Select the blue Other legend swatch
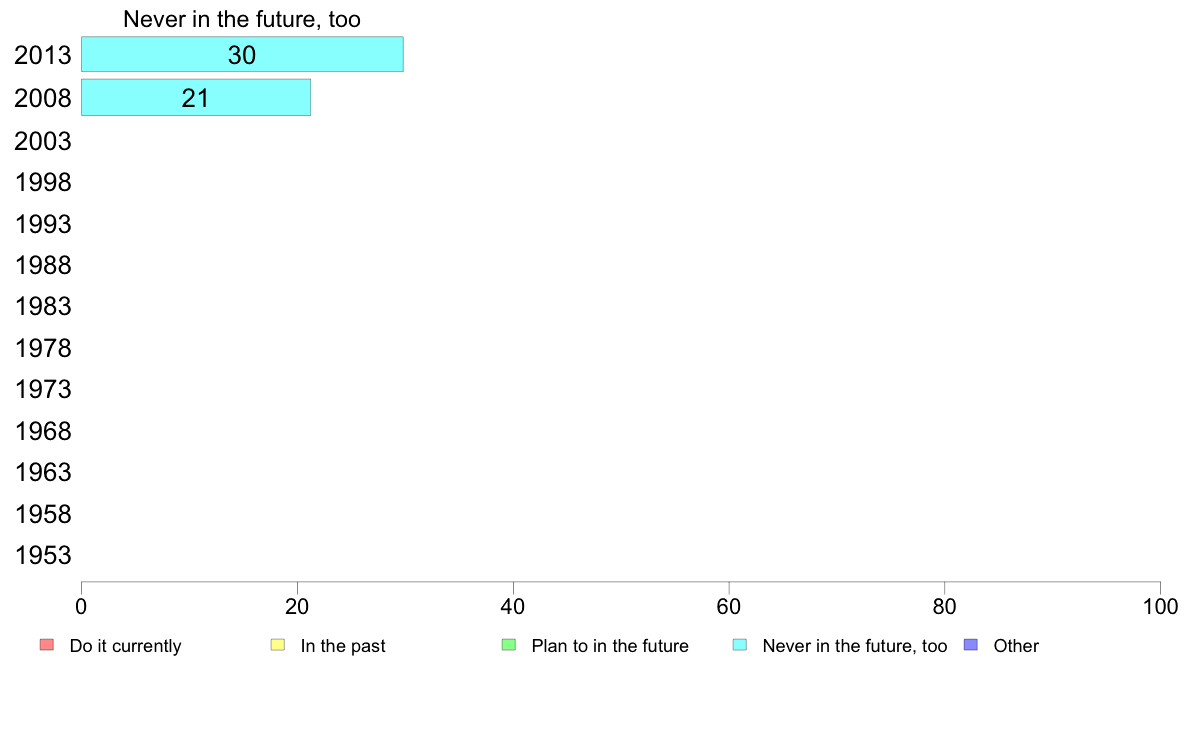The height and width of the screenshot is (736, 1188). pos(971,645)
